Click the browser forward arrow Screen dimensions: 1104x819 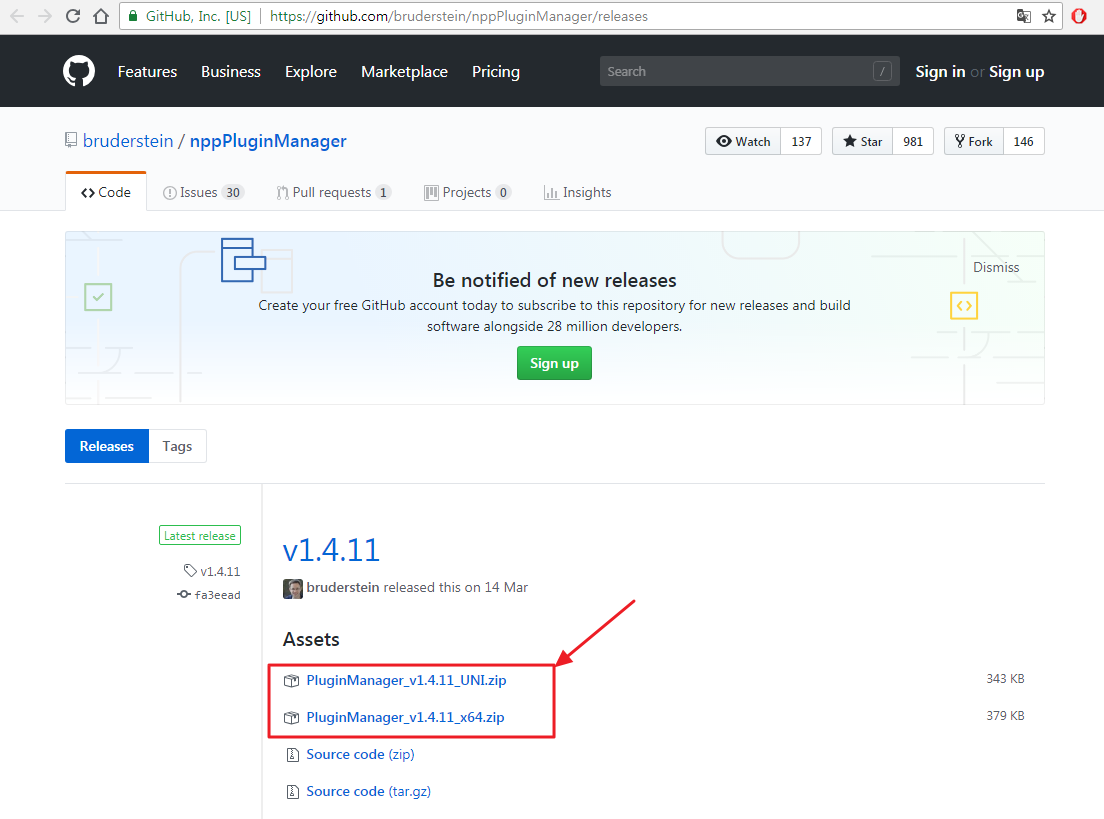(45, 16)
